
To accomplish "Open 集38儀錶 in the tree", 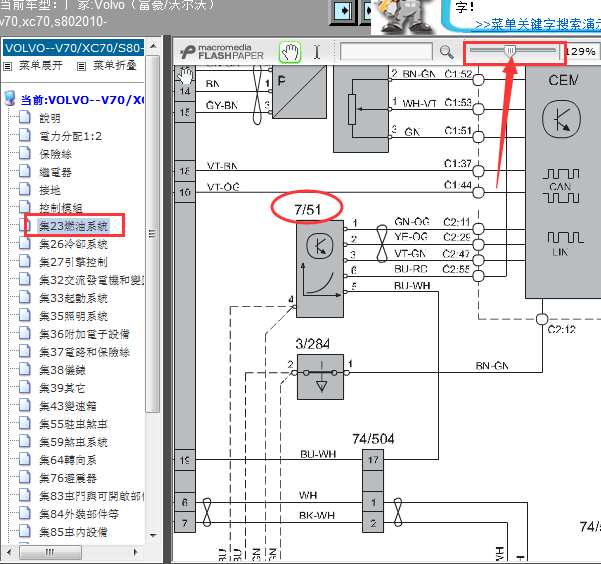I will [x=62, y=370].
